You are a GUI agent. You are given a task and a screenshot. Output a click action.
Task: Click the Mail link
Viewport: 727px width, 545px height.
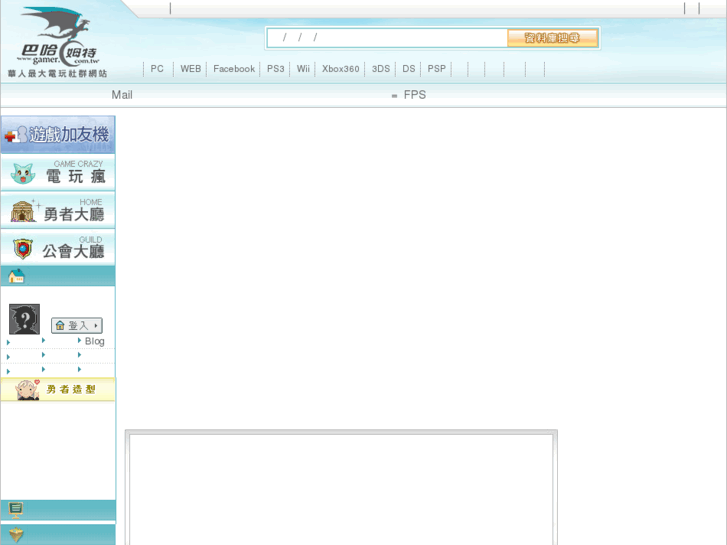(122, 95)
